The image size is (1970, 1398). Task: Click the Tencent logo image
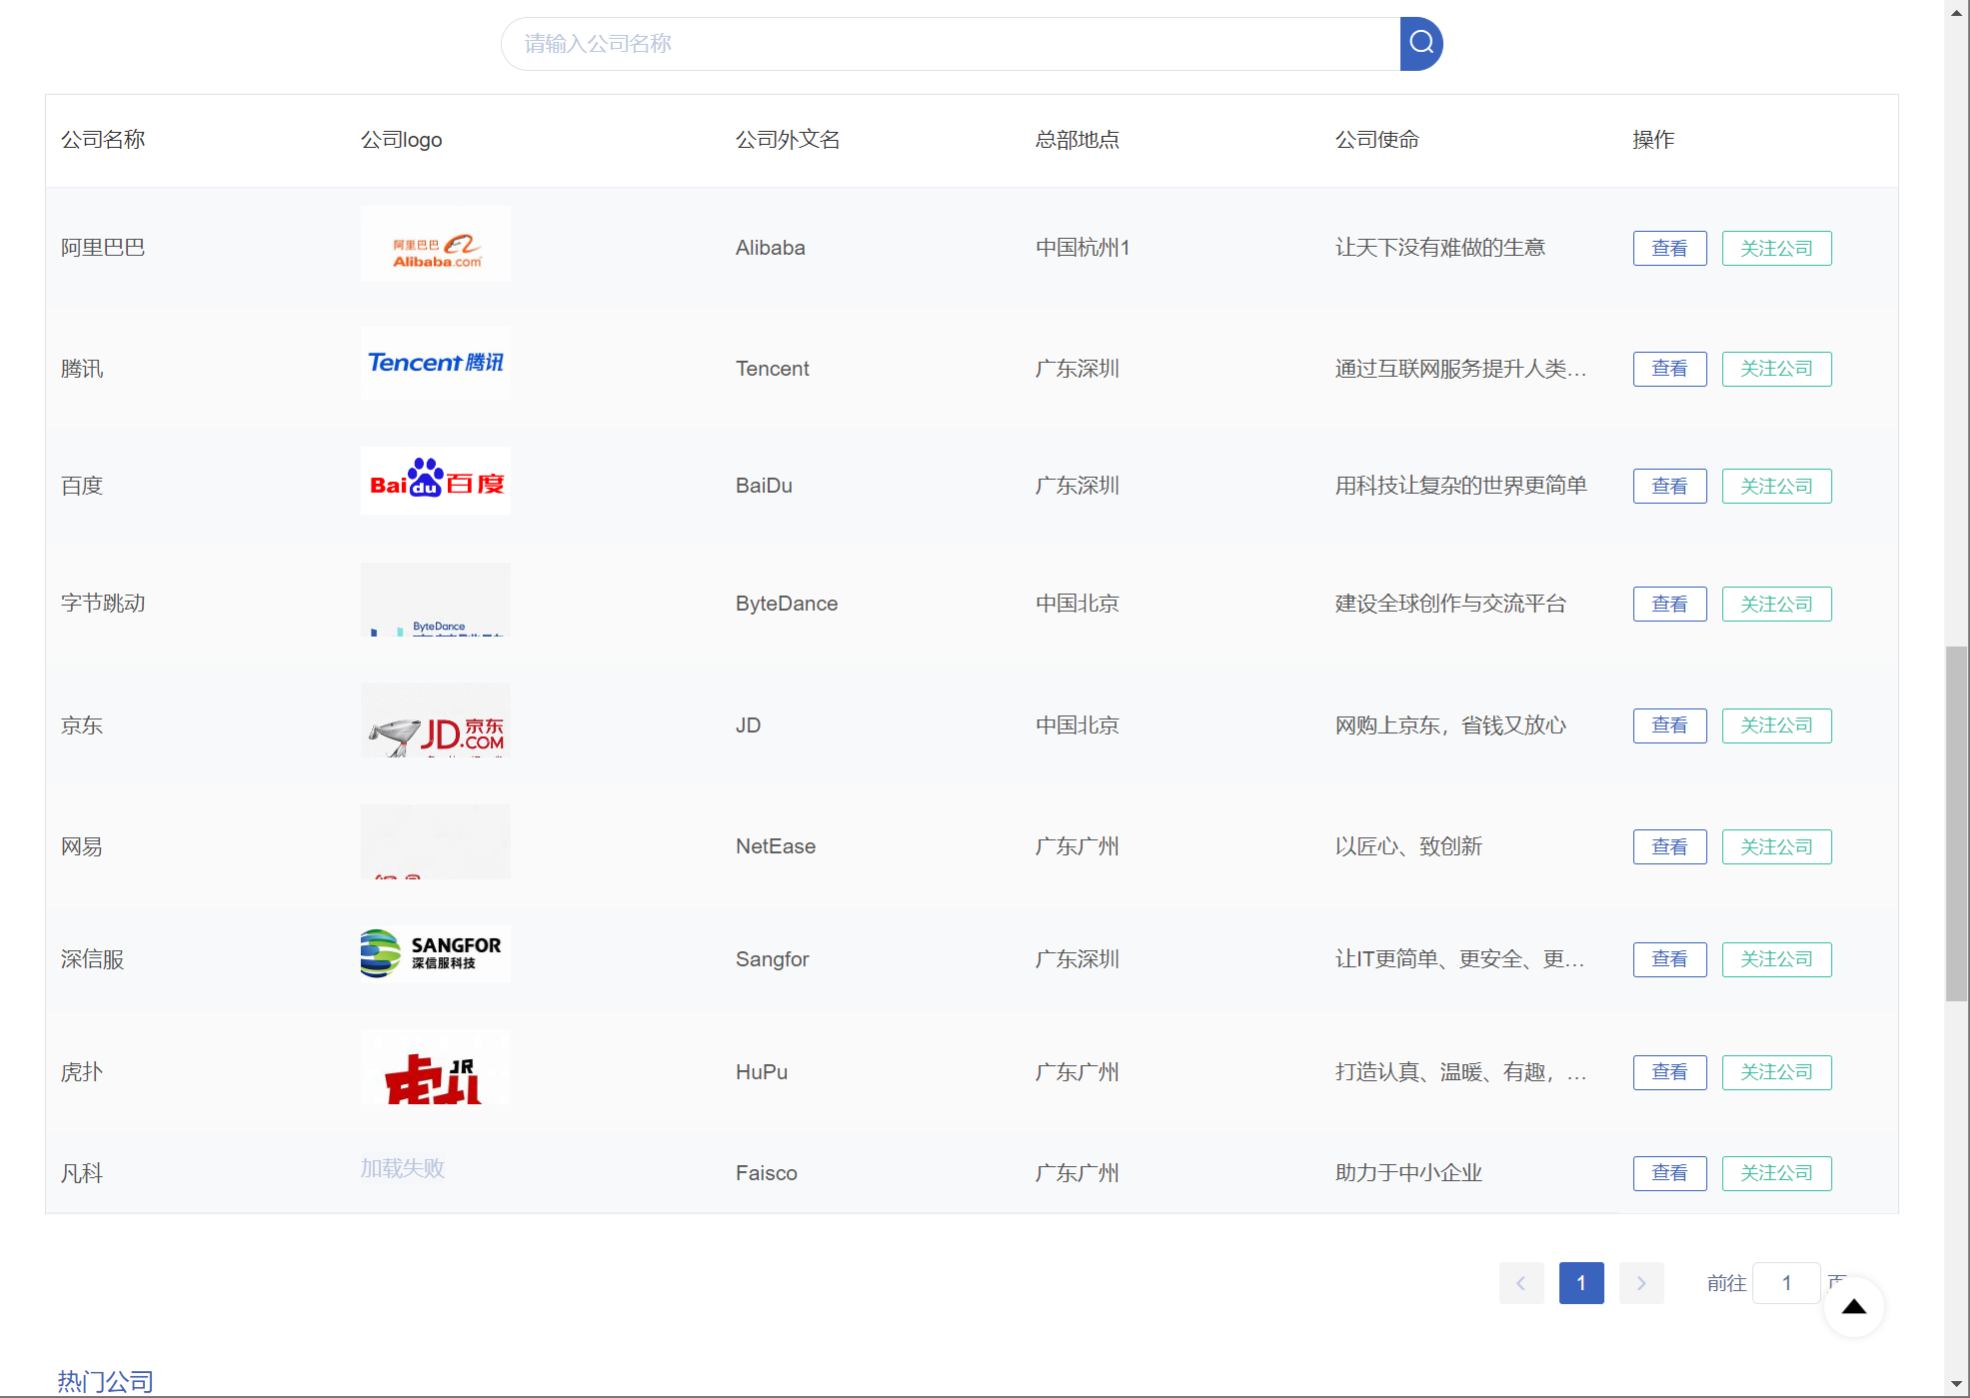[435, 363]
